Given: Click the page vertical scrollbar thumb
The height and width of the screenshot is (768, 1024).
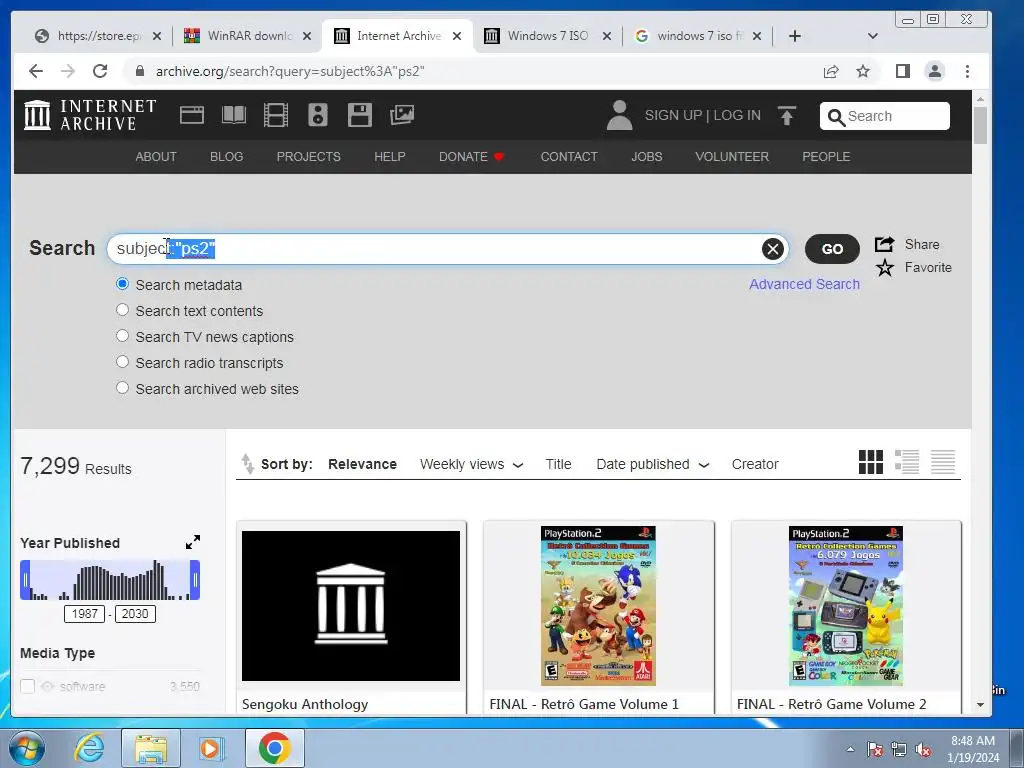Looking at the screenshot, I should point(980,125).
